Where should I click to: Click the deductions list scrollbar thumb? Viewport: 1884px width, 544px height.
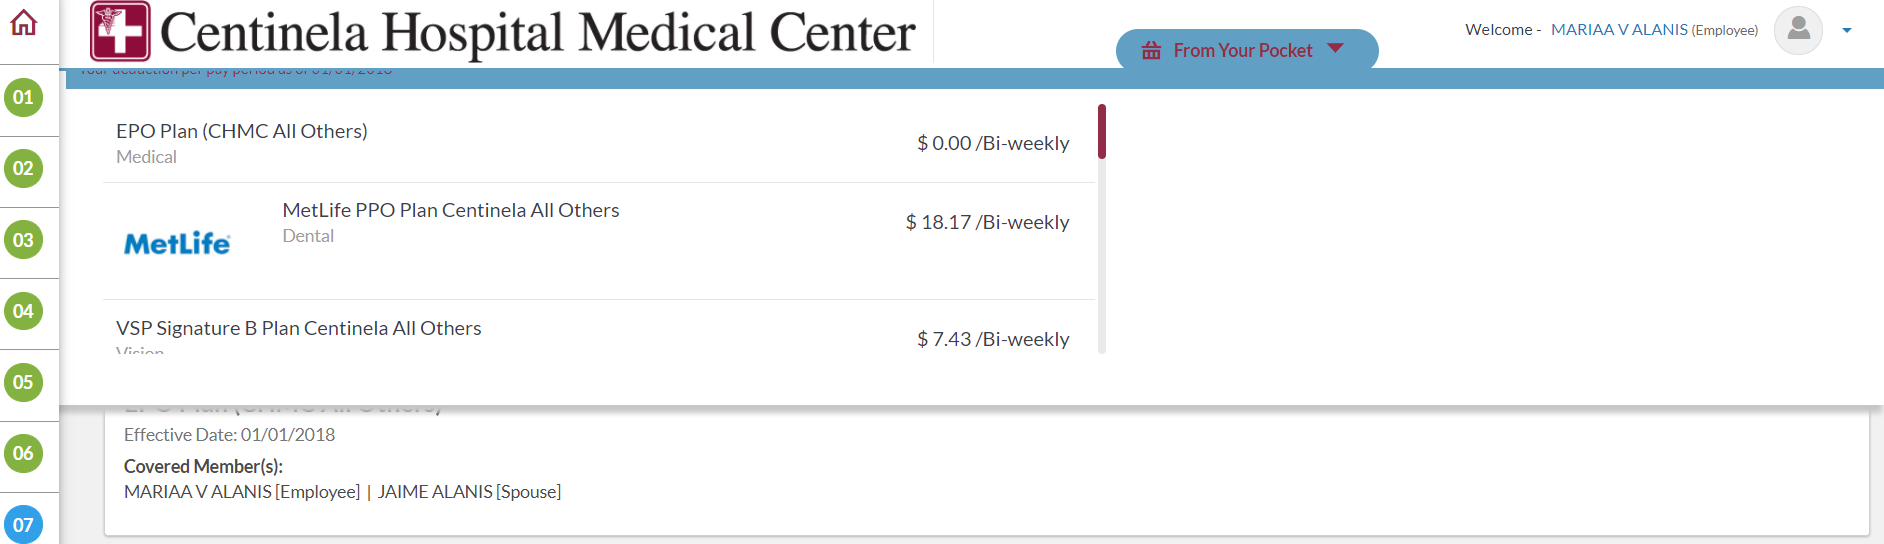click(x=1101, y=131)
